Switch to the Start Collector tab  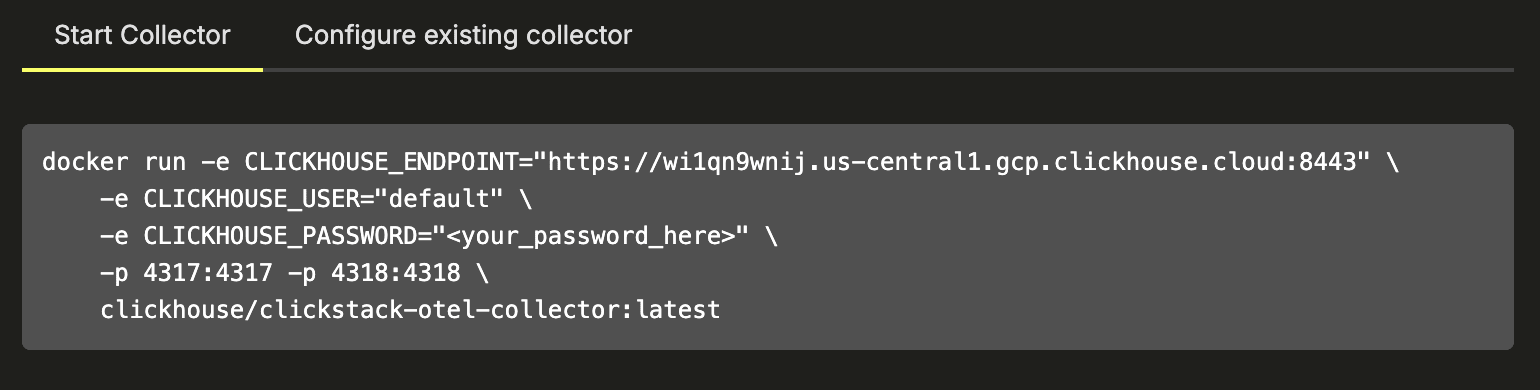coord(142,35)
